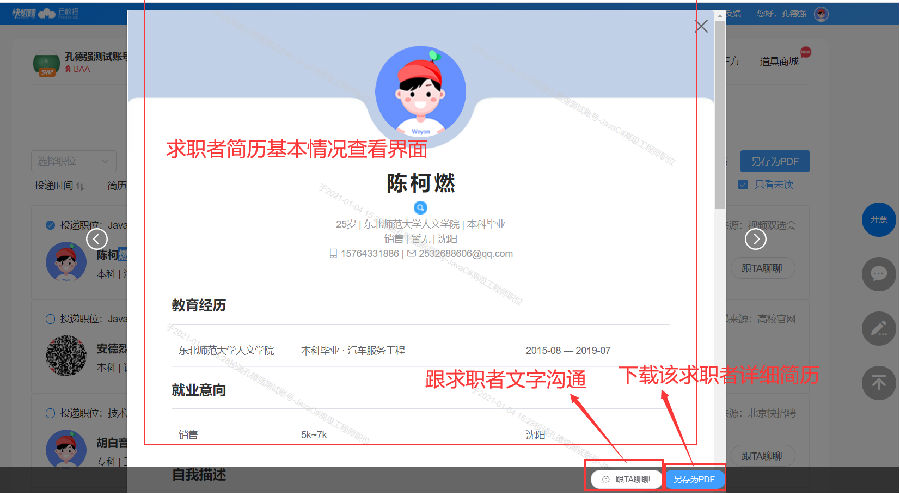The width and height of the screenshot is (899, 493).
Task: Toggle the 只看未读 checkbox in the background page
Action: [x=743, y=185]
